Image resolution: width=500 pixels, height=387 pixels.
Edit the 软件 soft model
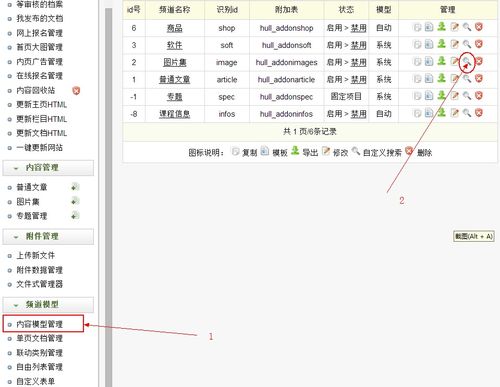(454, 44)
